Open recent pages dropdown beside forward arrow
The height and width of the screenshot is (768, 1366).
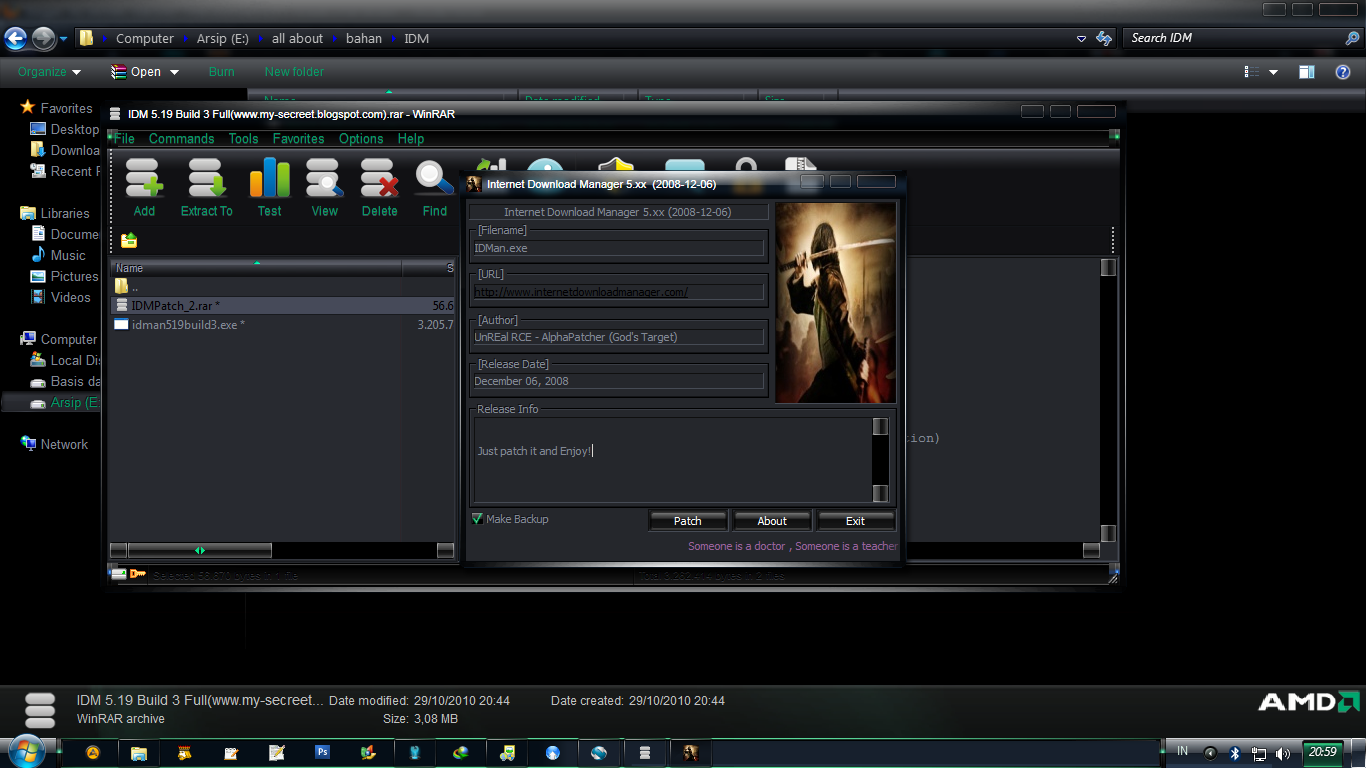(64, 39)
